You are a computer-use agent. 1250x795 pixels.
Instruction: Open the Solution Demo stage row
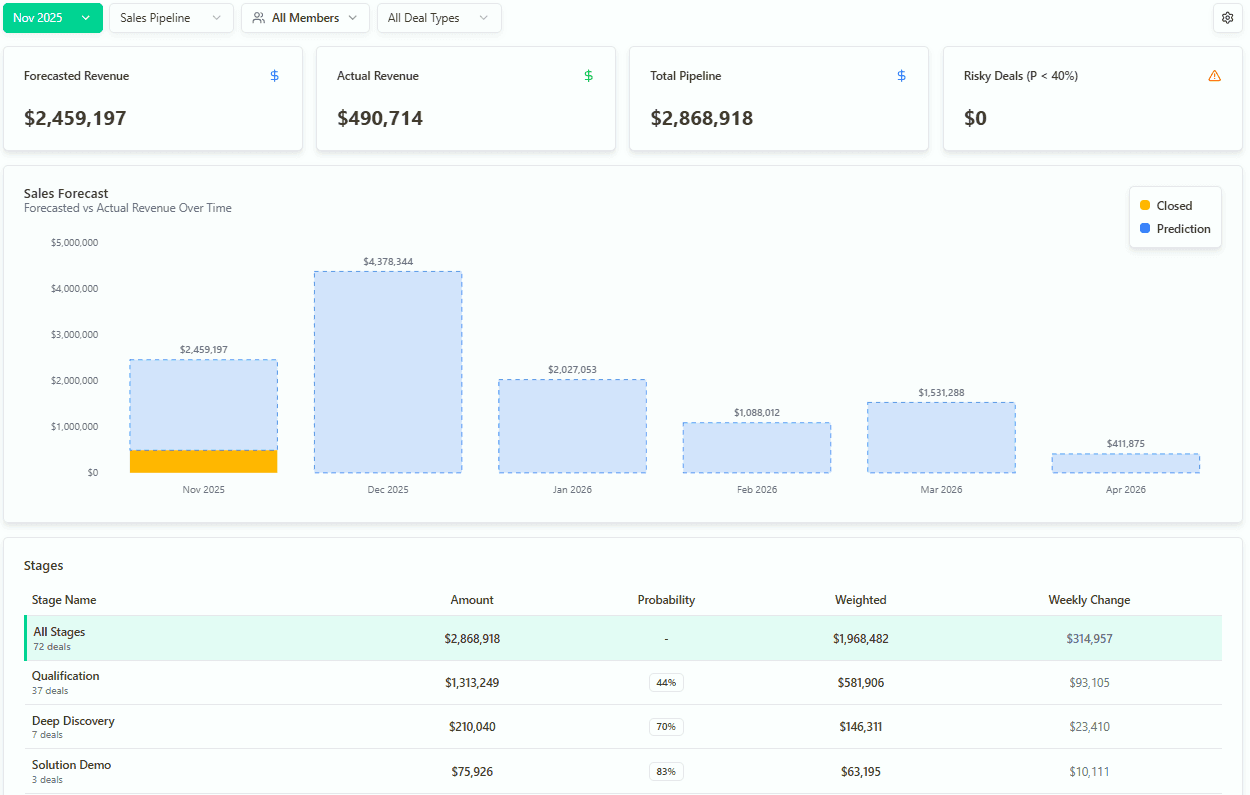(x=623, y=771)
